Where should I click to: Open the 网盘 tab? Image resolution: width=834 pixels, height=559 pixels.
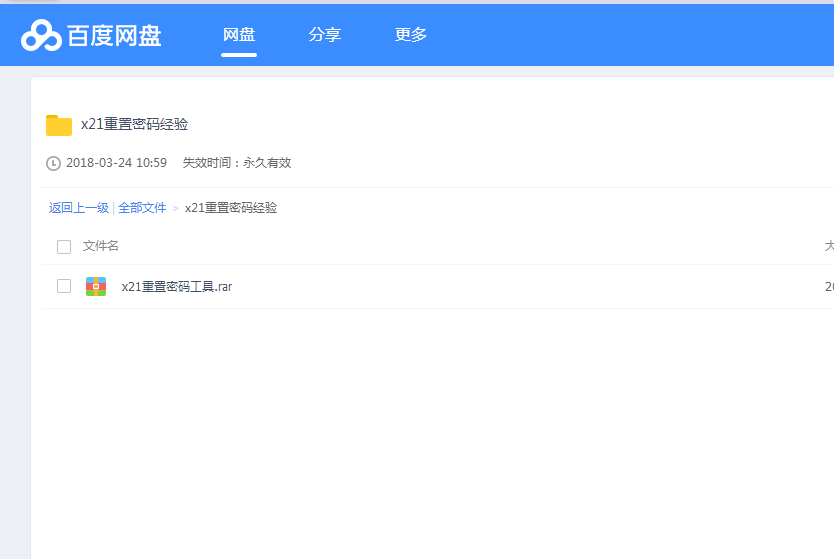coord(239,35)
